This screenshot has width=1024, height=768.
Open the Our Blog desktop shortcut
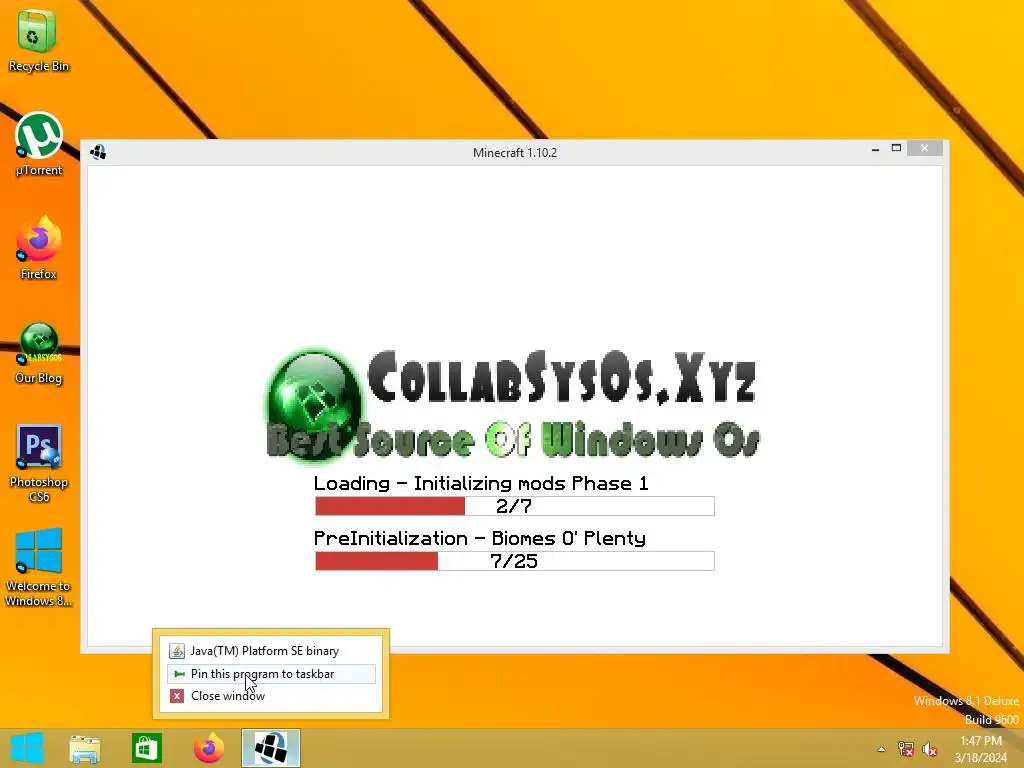[x=39, y=353]
